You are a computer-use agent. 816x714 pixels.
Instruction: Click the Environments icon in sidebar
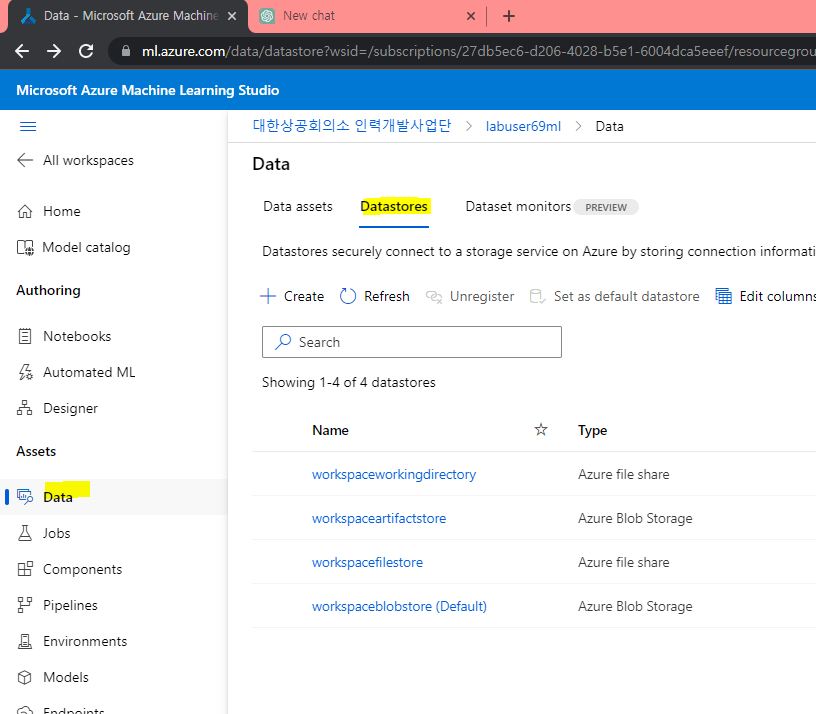click(x=25, y=641)
